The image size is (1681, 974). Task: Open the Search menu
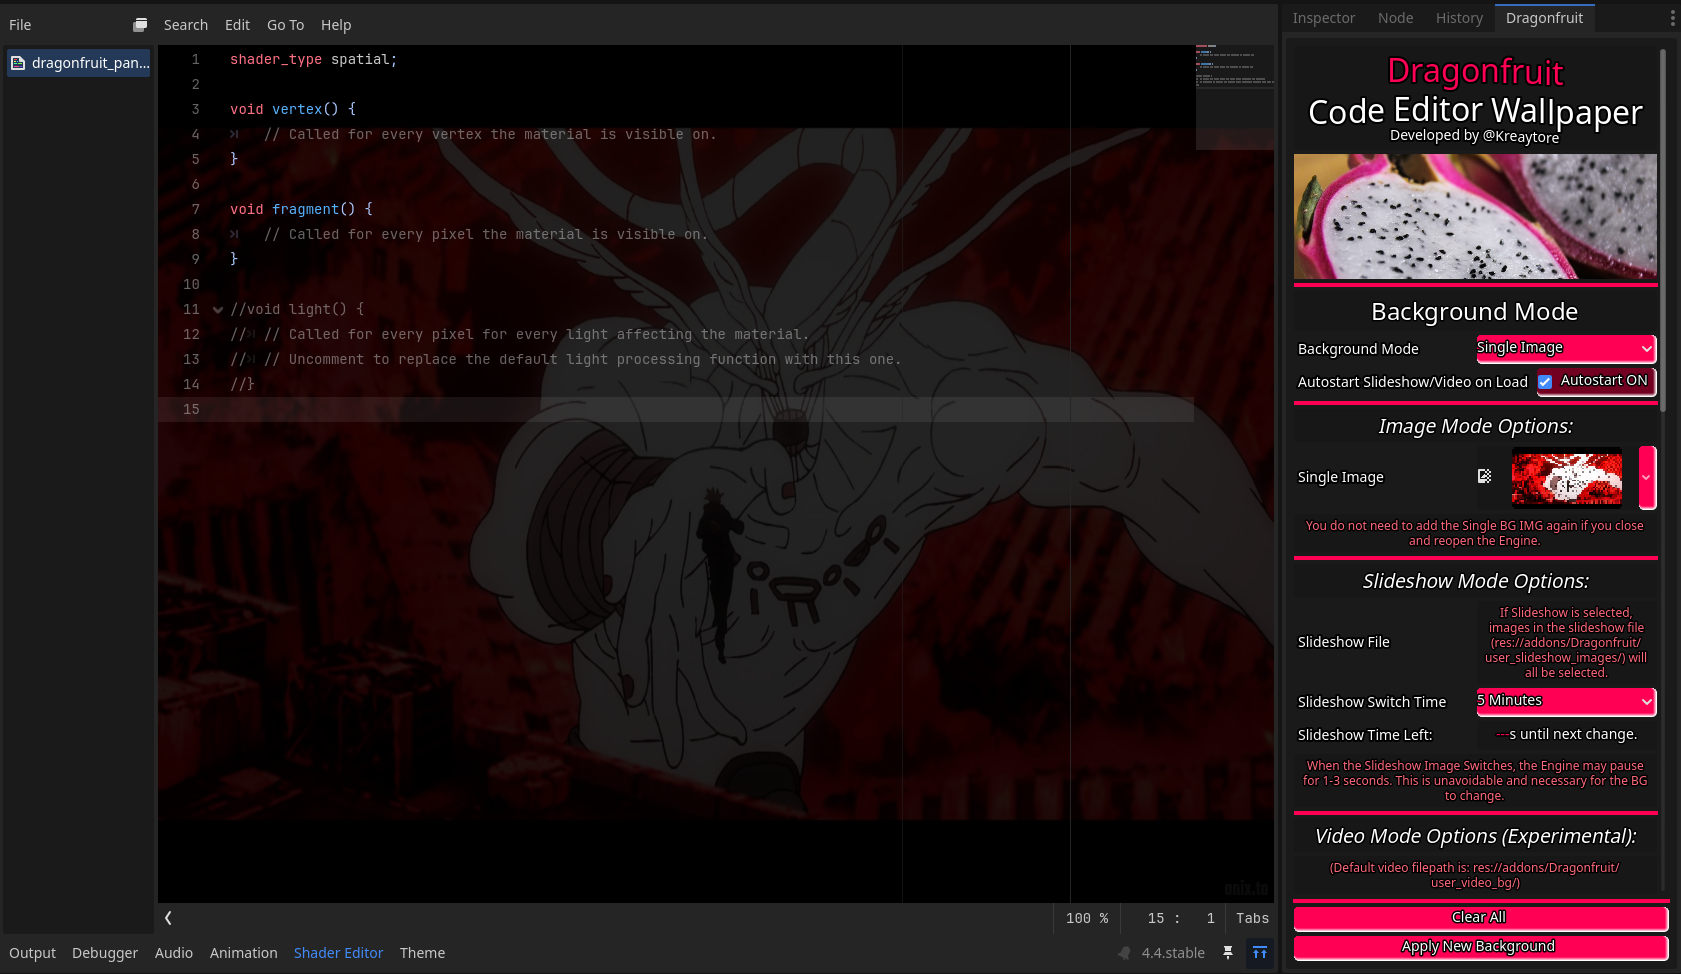tap(186, 25)
